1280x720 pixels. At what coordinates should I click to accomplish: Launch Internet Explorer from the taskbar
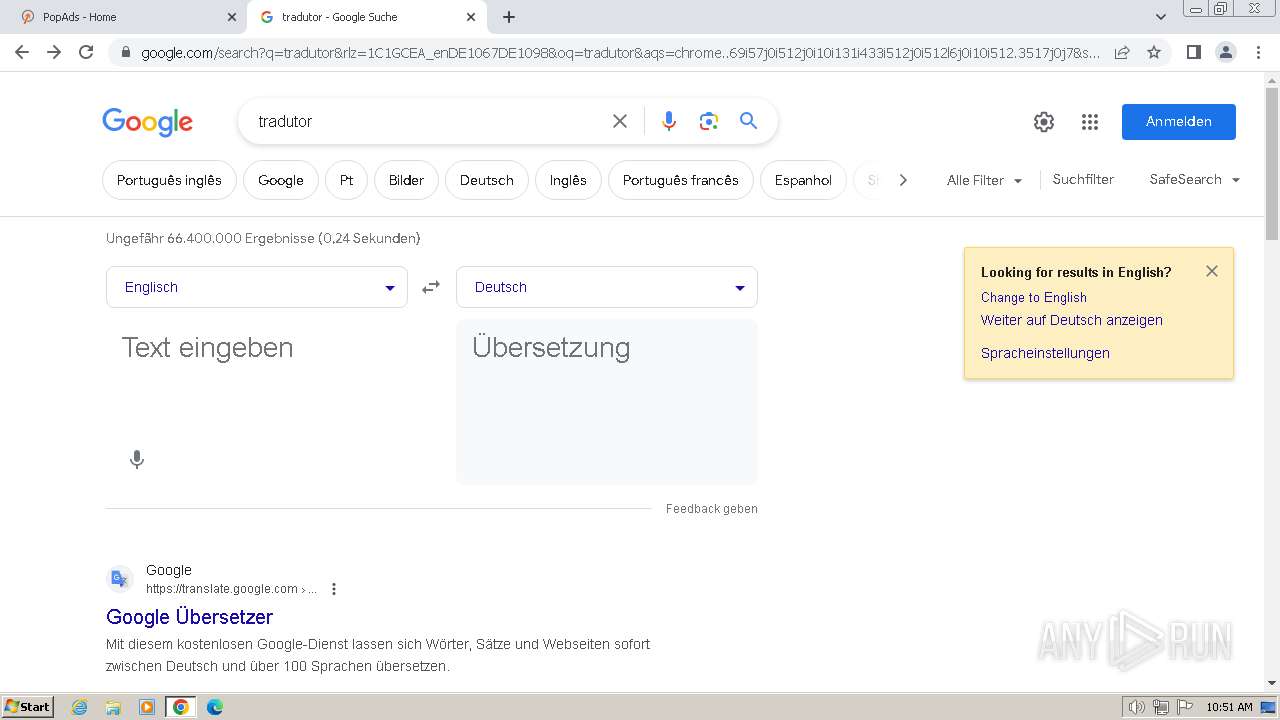click(80, 707)
